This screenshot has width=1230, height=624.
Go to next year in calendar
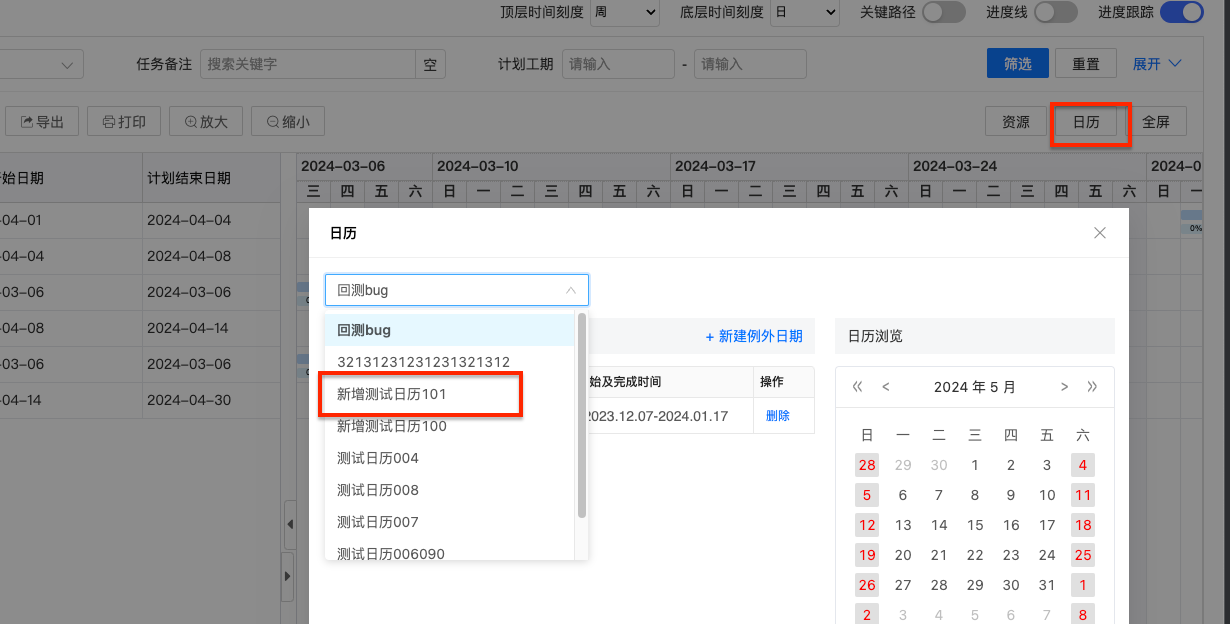pos(1092,387)
